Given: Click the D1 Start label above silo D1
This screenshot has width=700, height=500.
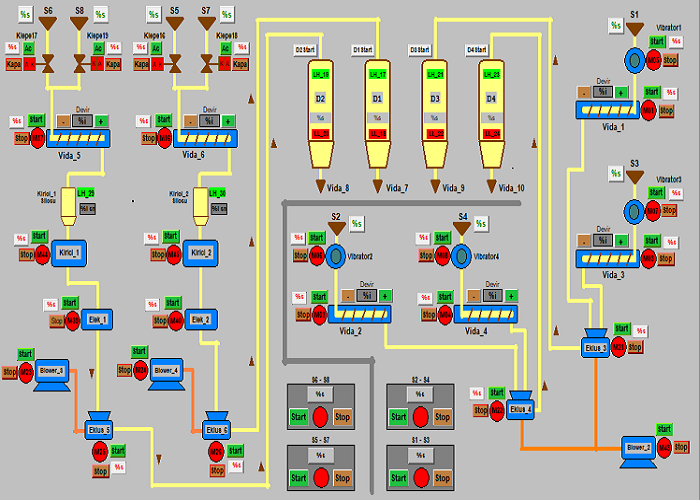Looking at the screenshot, I should tap(362, 48).
